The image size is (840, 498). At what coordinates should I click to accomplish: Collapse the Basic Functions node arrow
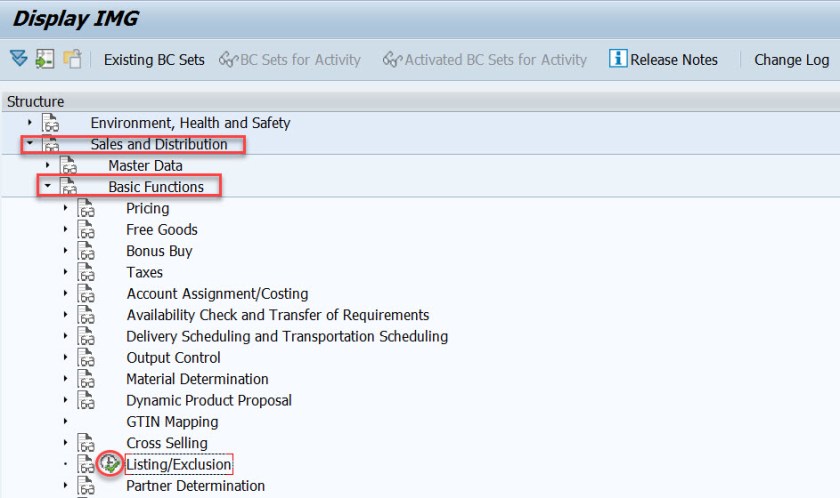tap(48, 187)
